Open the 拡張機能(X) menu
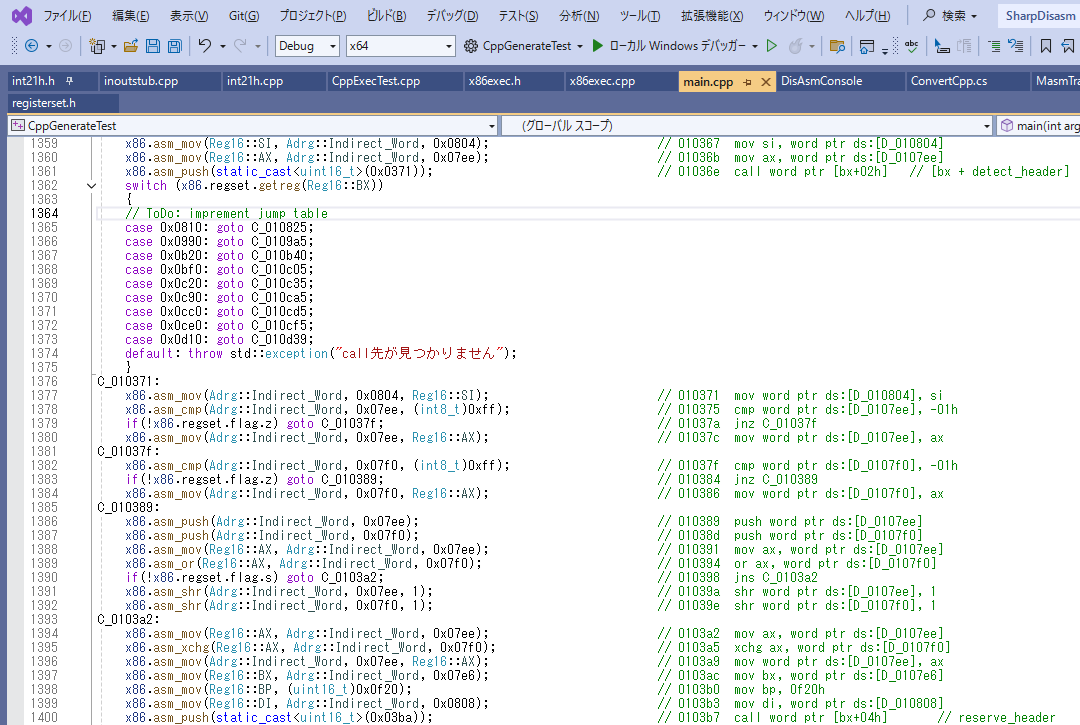 (712, 15)
